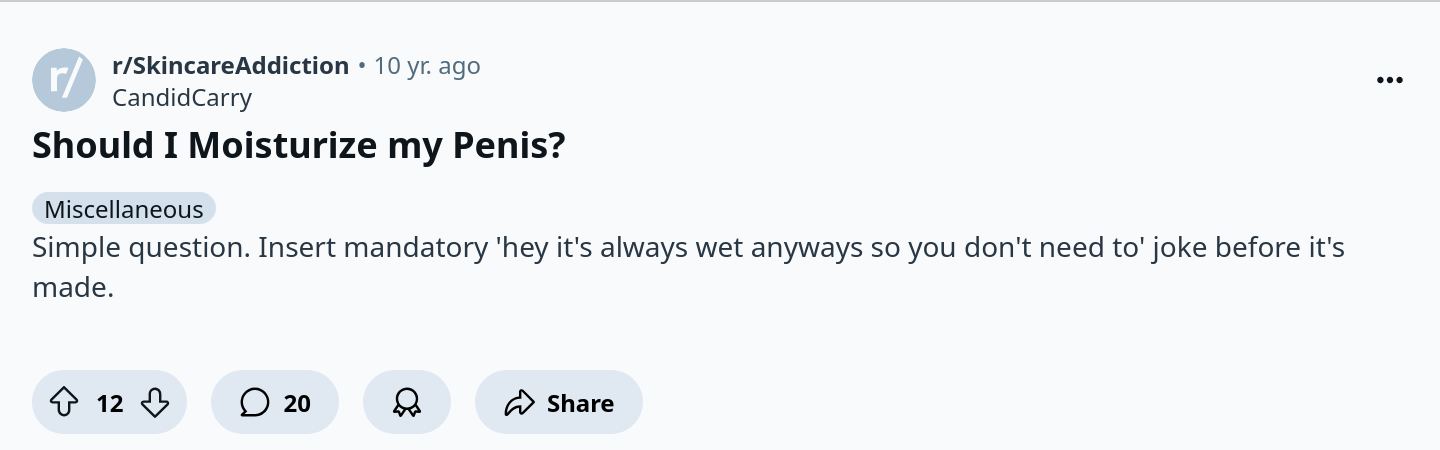Filter by the Miscellaneous flair tag

124,209
